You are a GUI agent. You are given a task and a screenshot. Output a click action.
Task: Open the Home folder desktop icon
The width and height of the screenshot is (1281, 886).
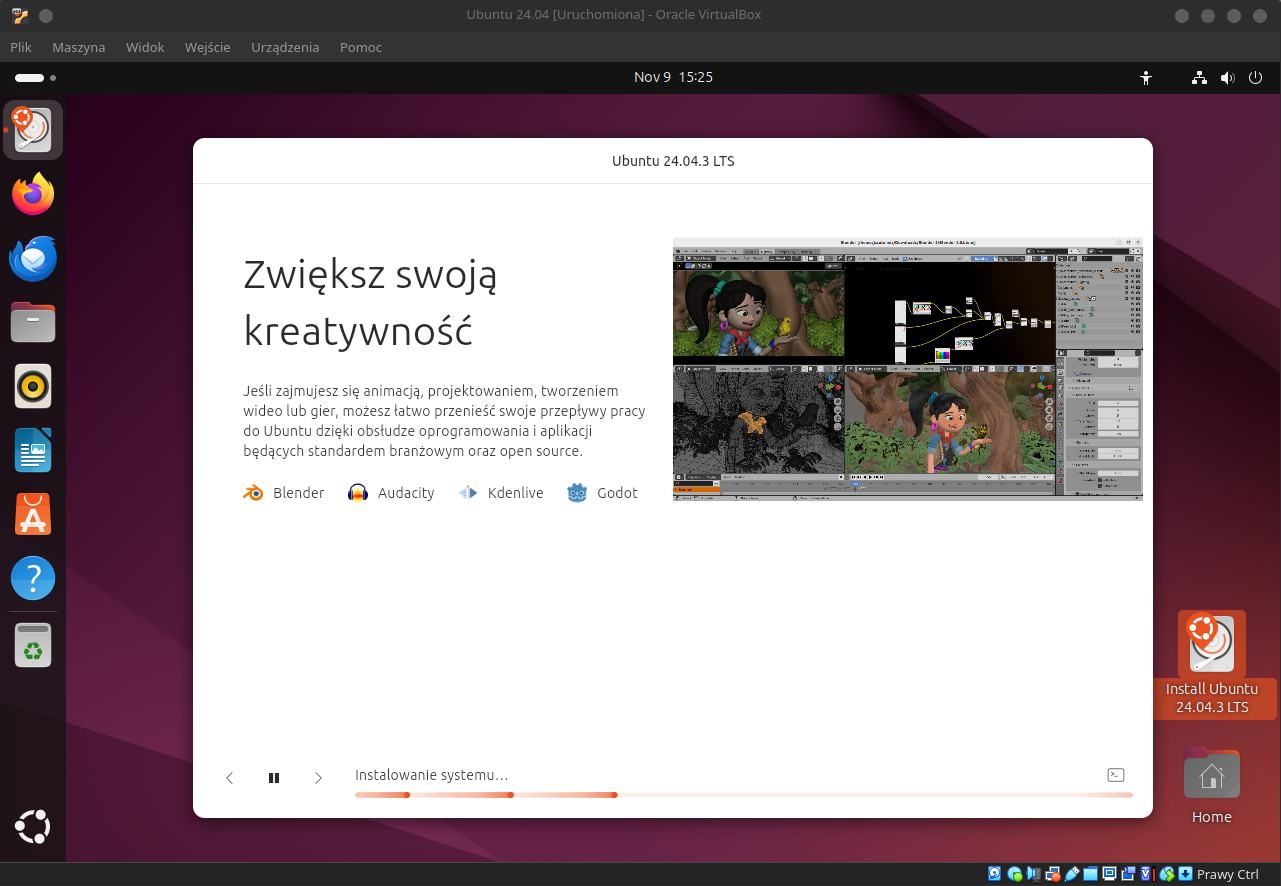click(1212, 786)
